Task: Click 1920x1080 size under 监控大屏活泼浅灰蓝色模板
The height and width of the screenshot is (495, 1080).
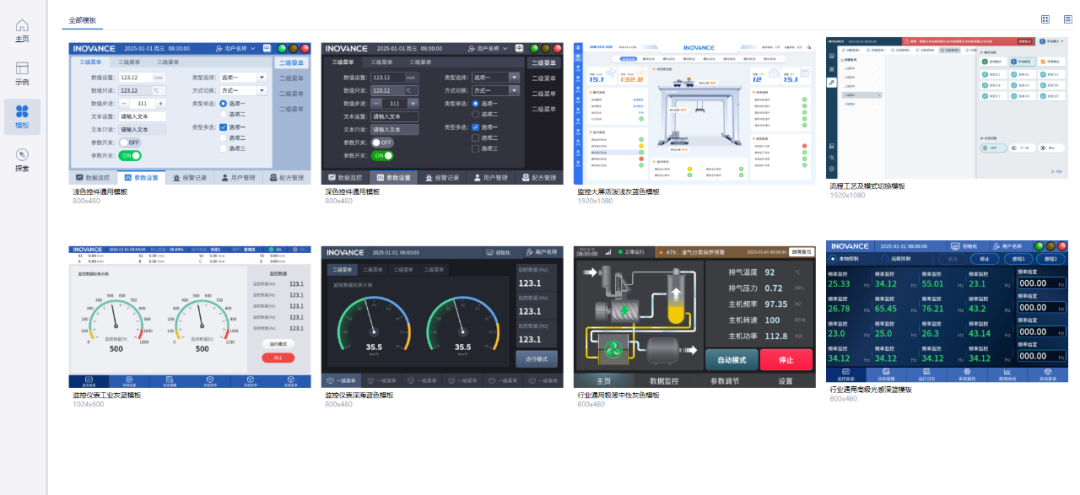Action: pos(593,201)
